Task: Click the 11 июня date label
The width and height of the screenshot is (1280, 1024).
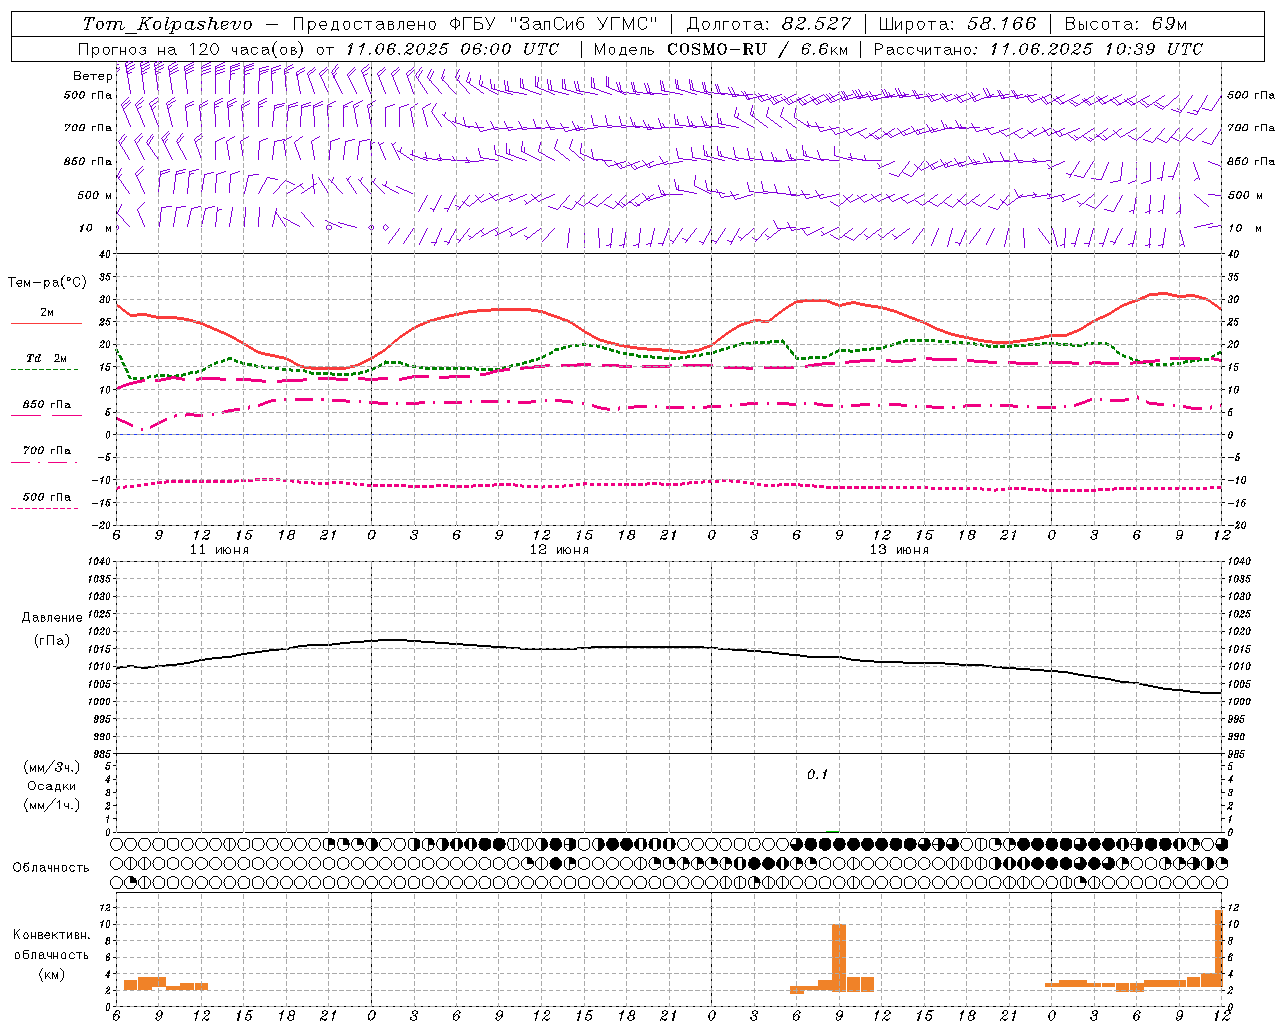Action: coord(219,550)
